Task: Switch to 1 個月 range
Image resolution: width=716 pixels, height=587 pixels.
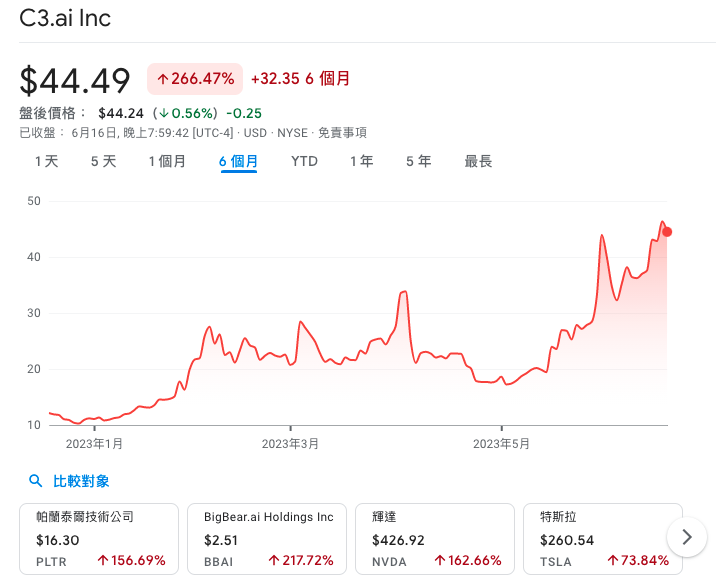Action: (x=167, y=161)
